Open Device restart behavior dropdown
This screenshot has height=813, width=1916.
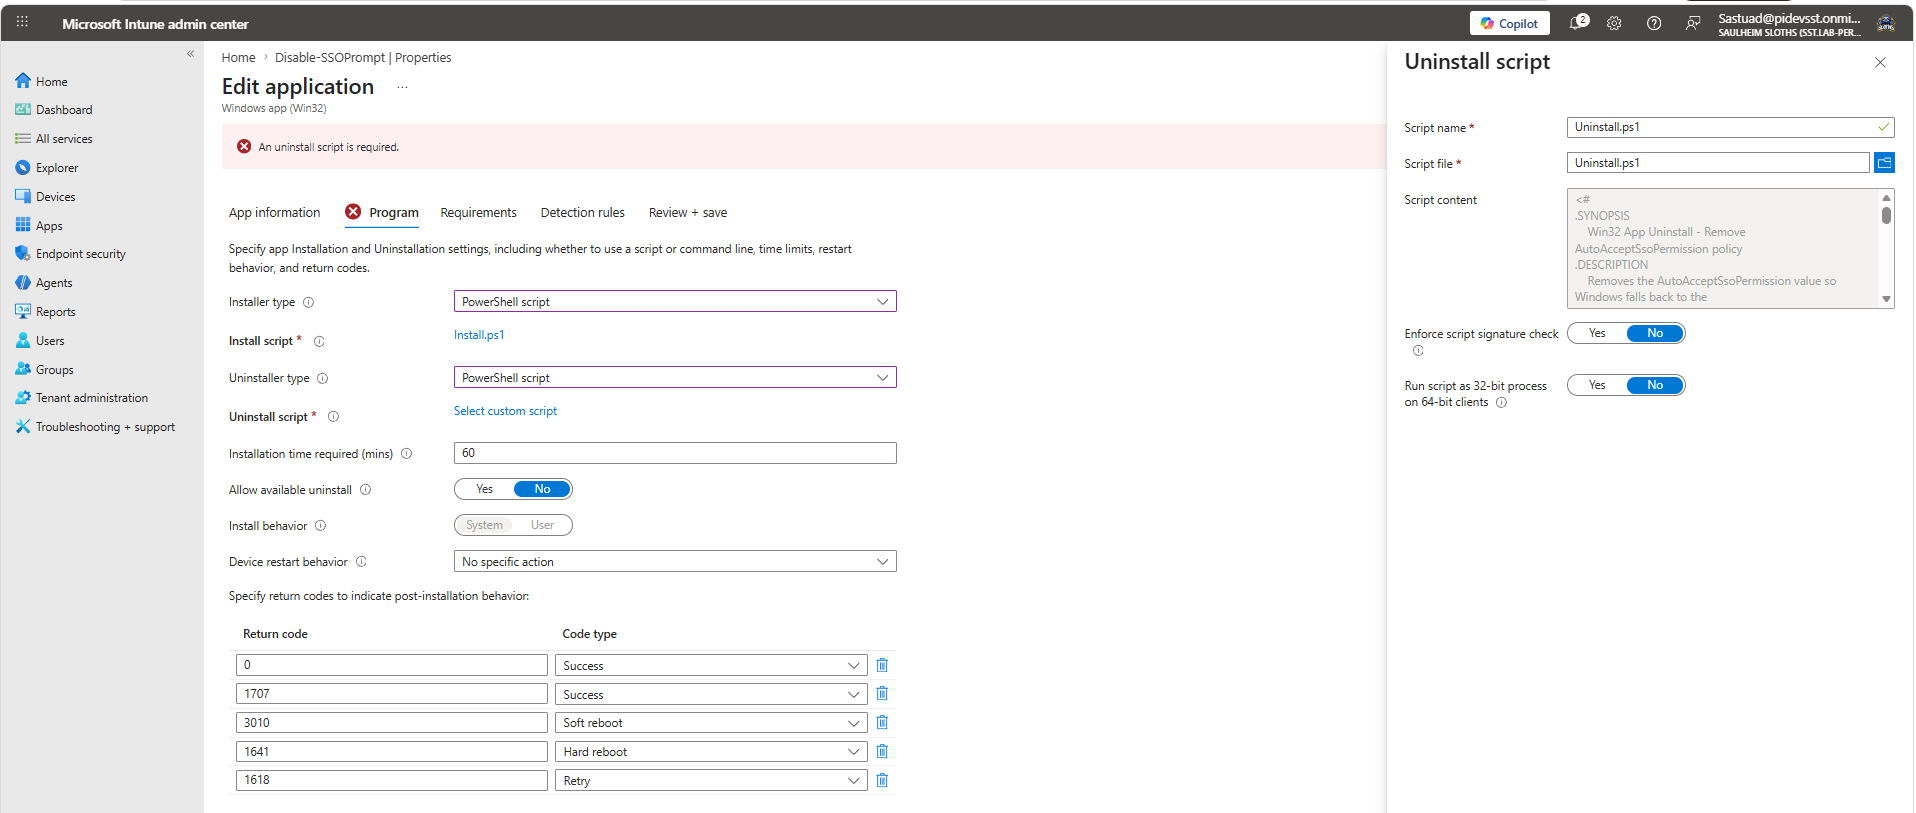tap(675, 561)
